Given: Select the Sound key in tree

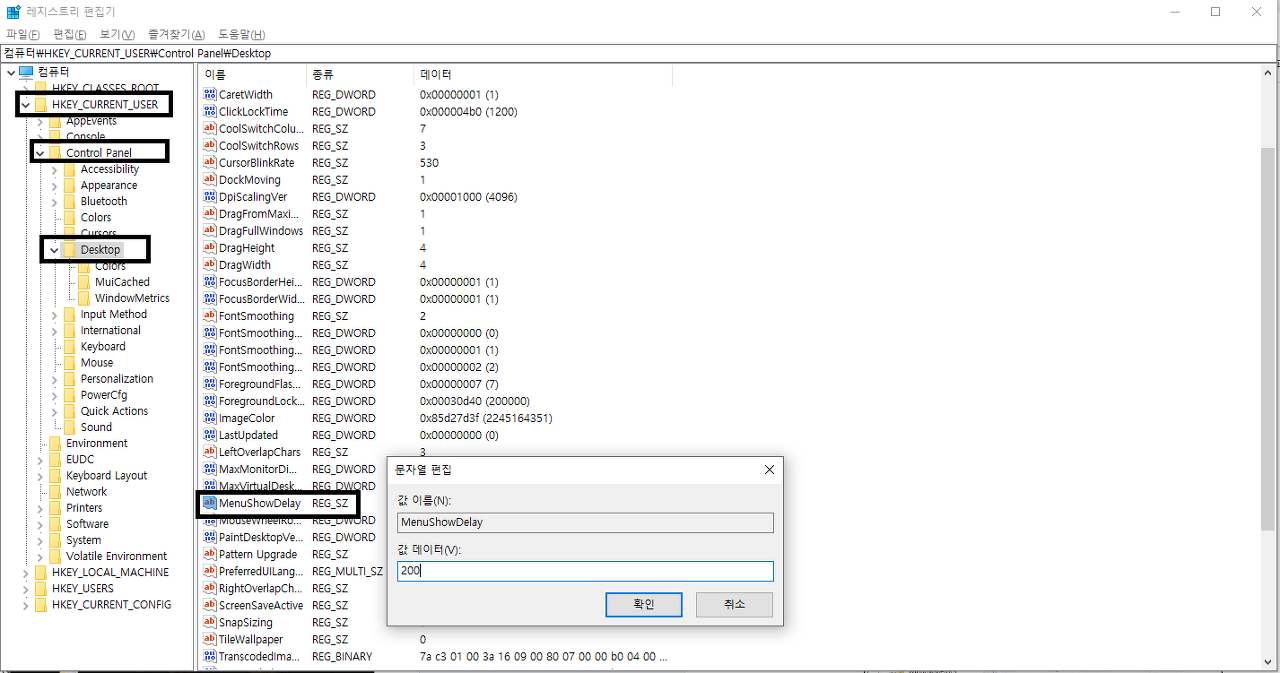Looking at the screenshot, I should click(96, 427).
